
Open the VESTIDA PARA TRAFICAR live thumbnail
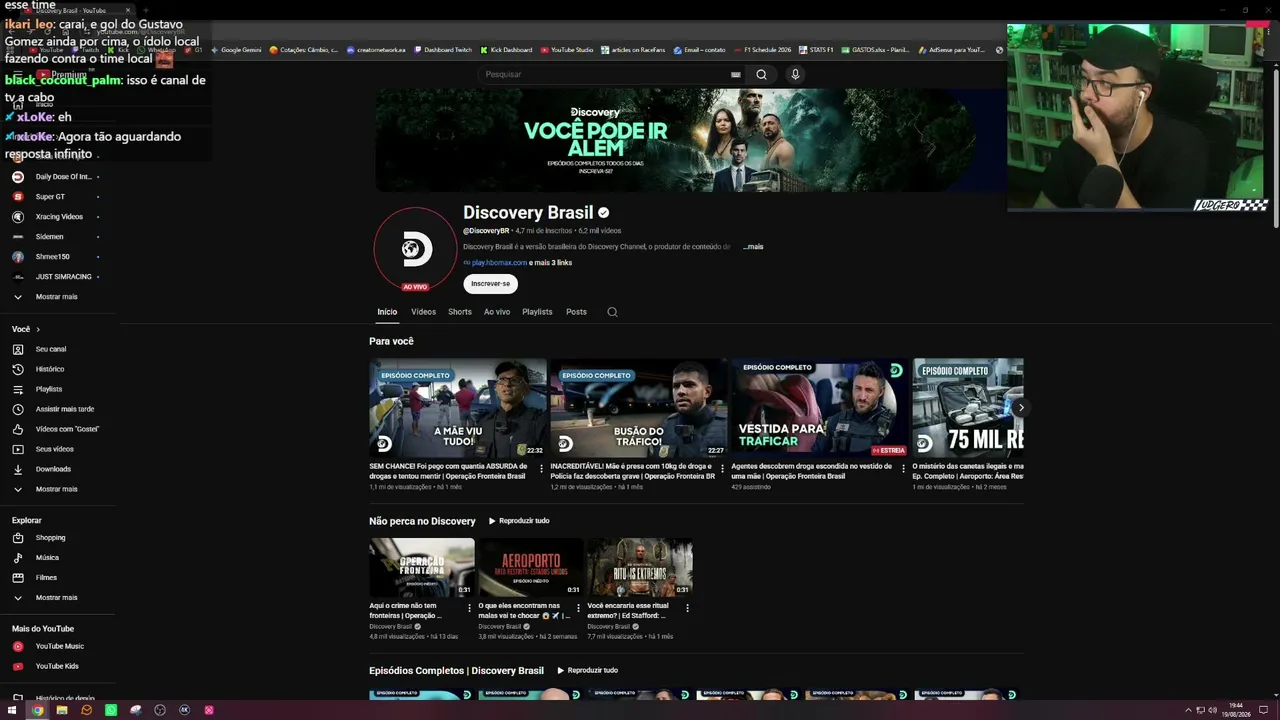[x=820, y=408]
